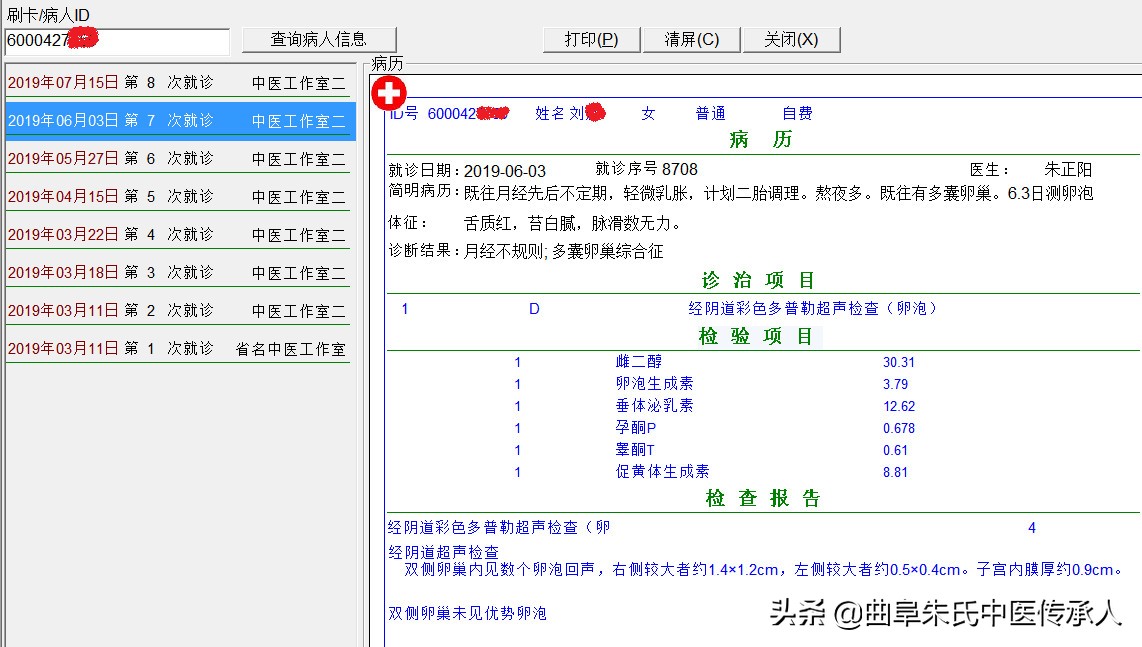1142x647 pixels.
Task: Select the 2019年03月22日 第4次就诊 entry
Action: point(177,234)
